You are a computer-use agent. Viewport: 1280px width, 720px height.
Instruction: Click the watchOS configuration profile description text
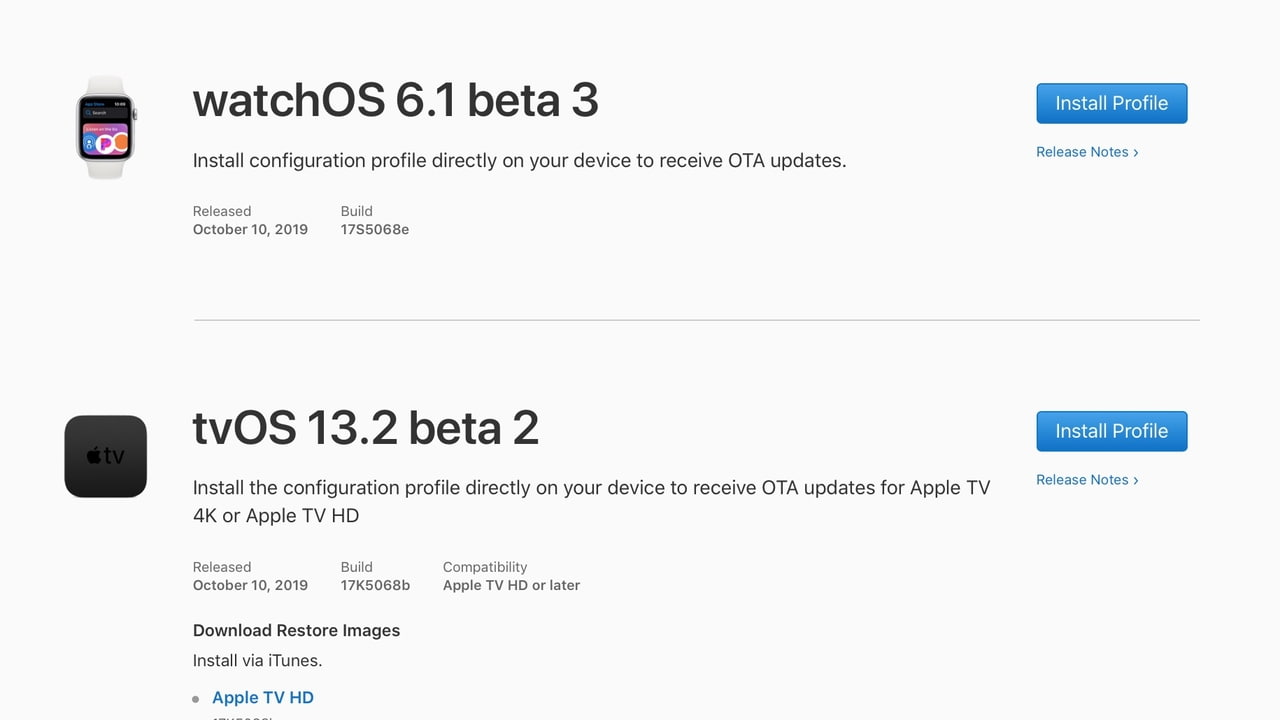pos(519,160)
